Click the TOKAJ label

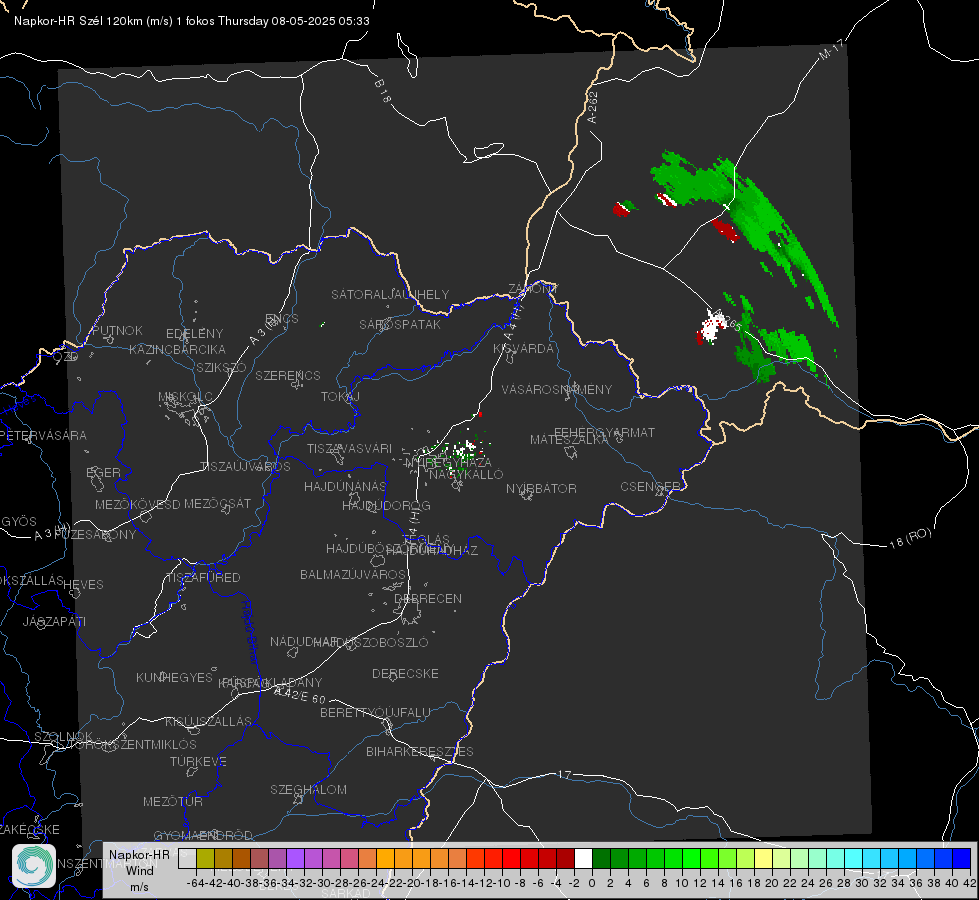point(340,397)
